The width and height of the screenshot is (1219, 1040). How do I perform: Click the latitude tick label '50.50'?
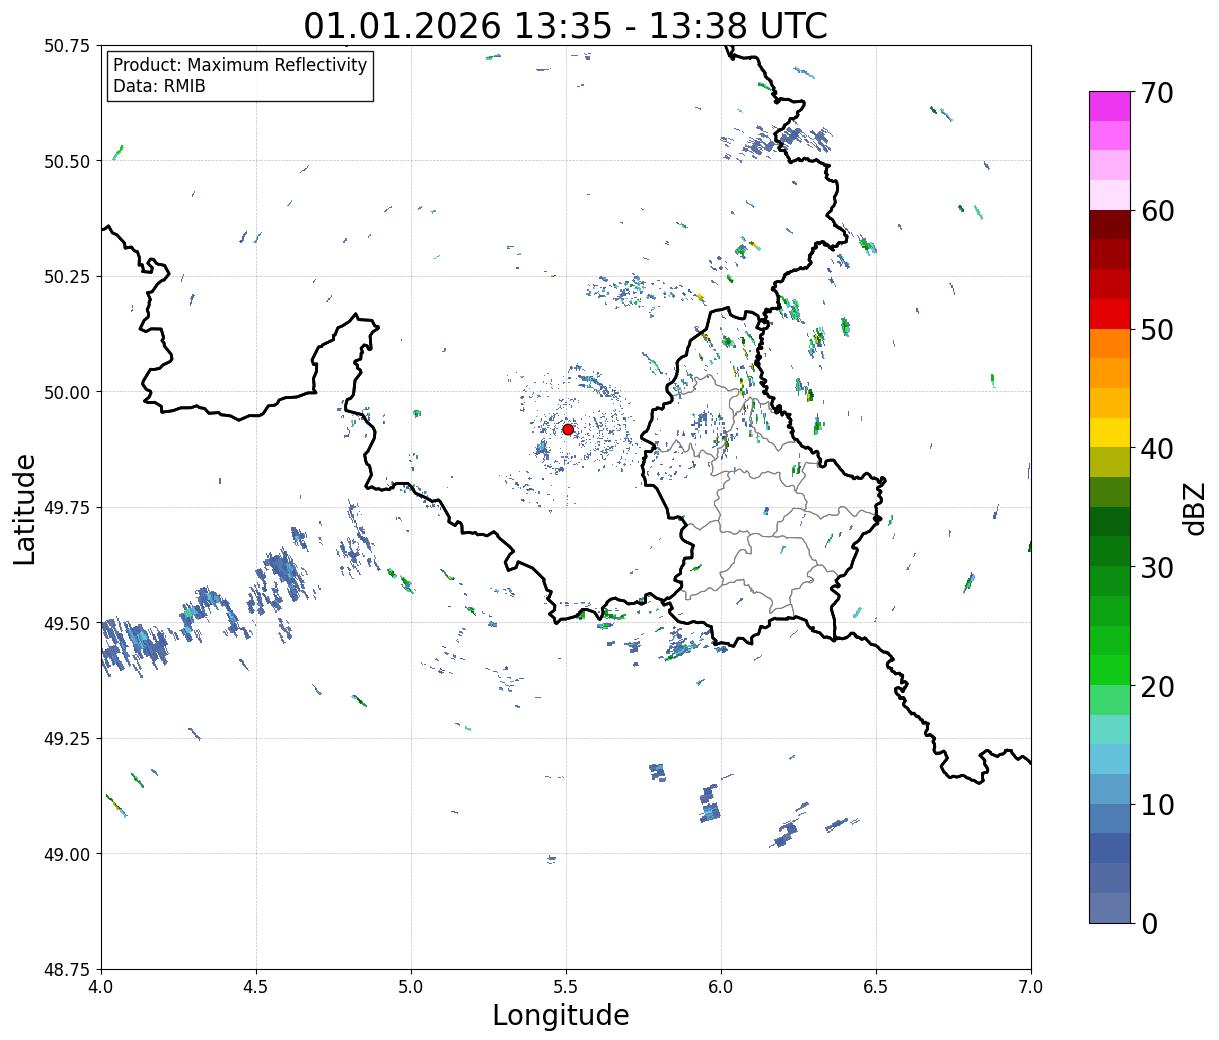(x=68, y=161)
